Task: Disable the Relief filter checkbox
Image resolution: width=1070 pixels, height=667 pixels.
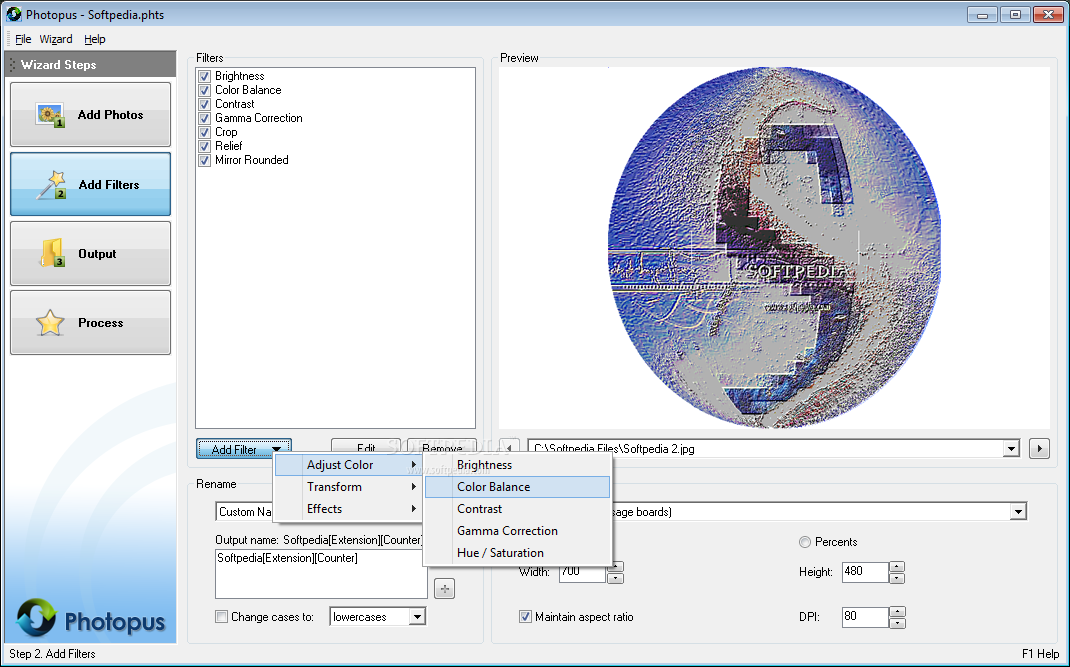Action: (204, 146)
